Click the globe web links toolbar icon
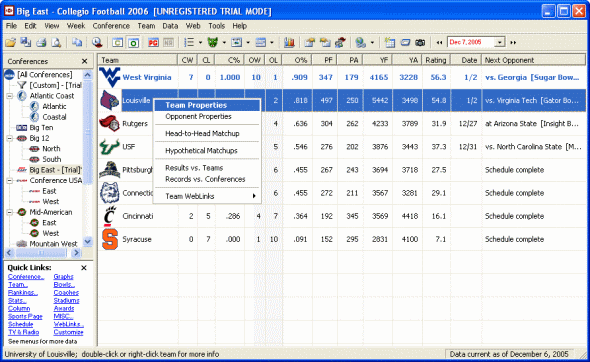 pos(360,43)
